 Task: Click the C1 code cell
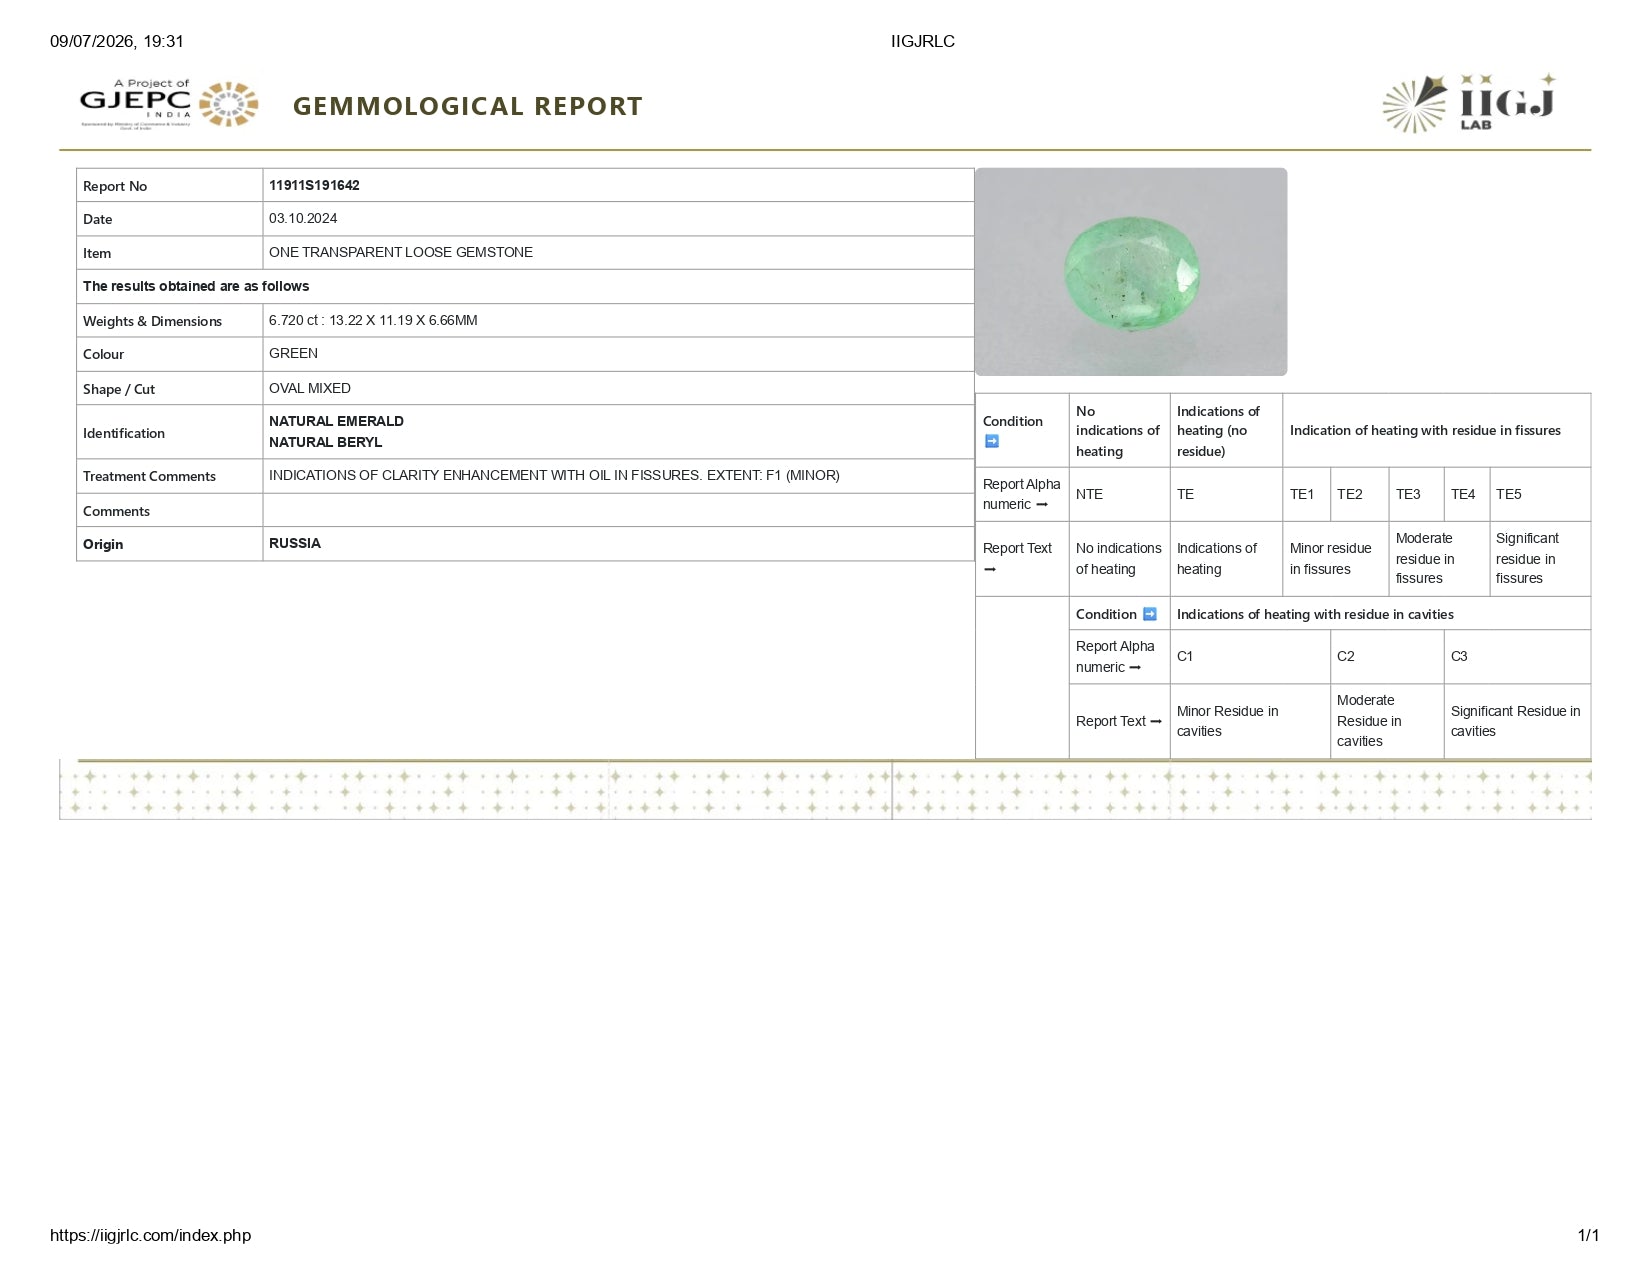pos(1250,656)
